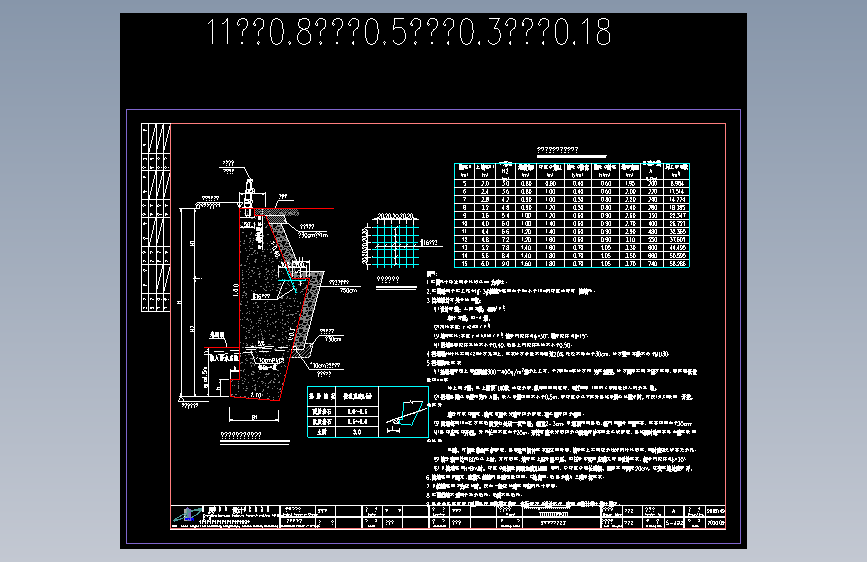The width and height of the screenshot is (867, 562).
Task: Click the "1.60" cell in row 15
Action: (x=526, y=264)
